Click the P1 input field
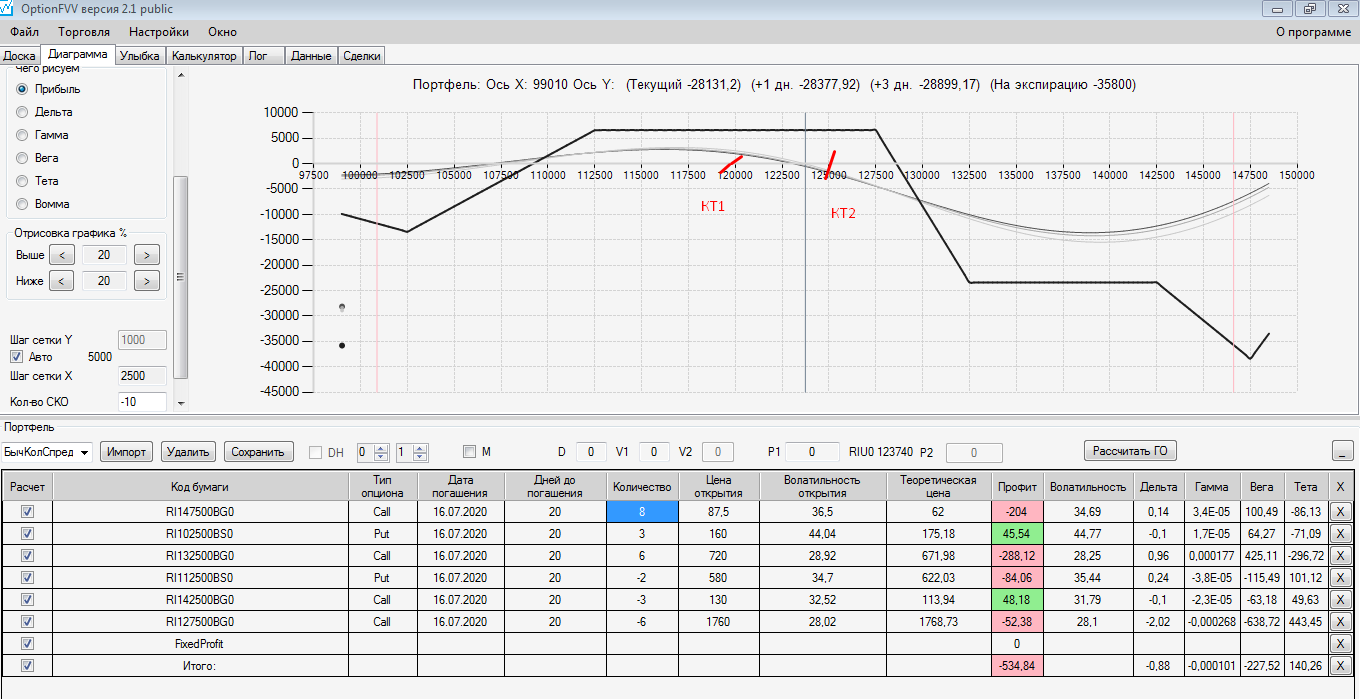This screenshot has height=699, width=1360. (811, 452)
